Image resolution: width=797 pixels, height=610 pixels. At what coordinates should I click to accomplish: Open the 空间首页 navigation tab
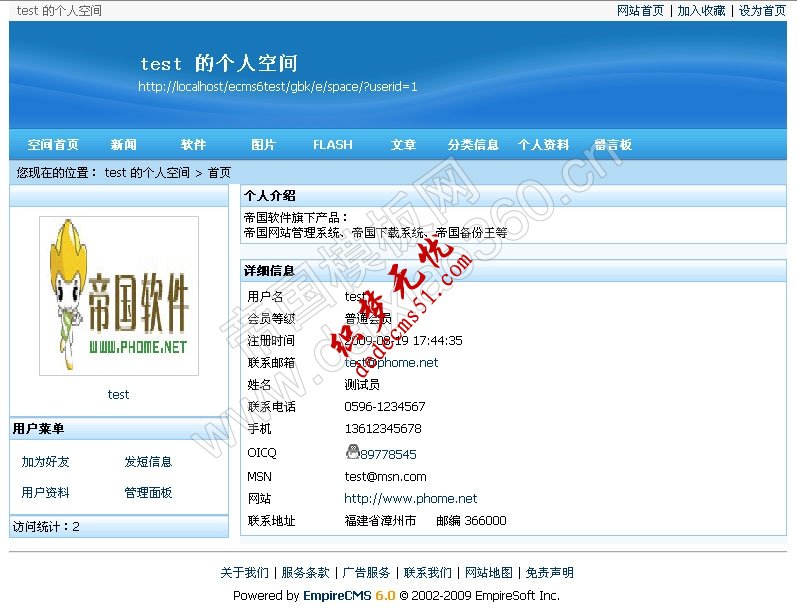click(x=53, y=145)
